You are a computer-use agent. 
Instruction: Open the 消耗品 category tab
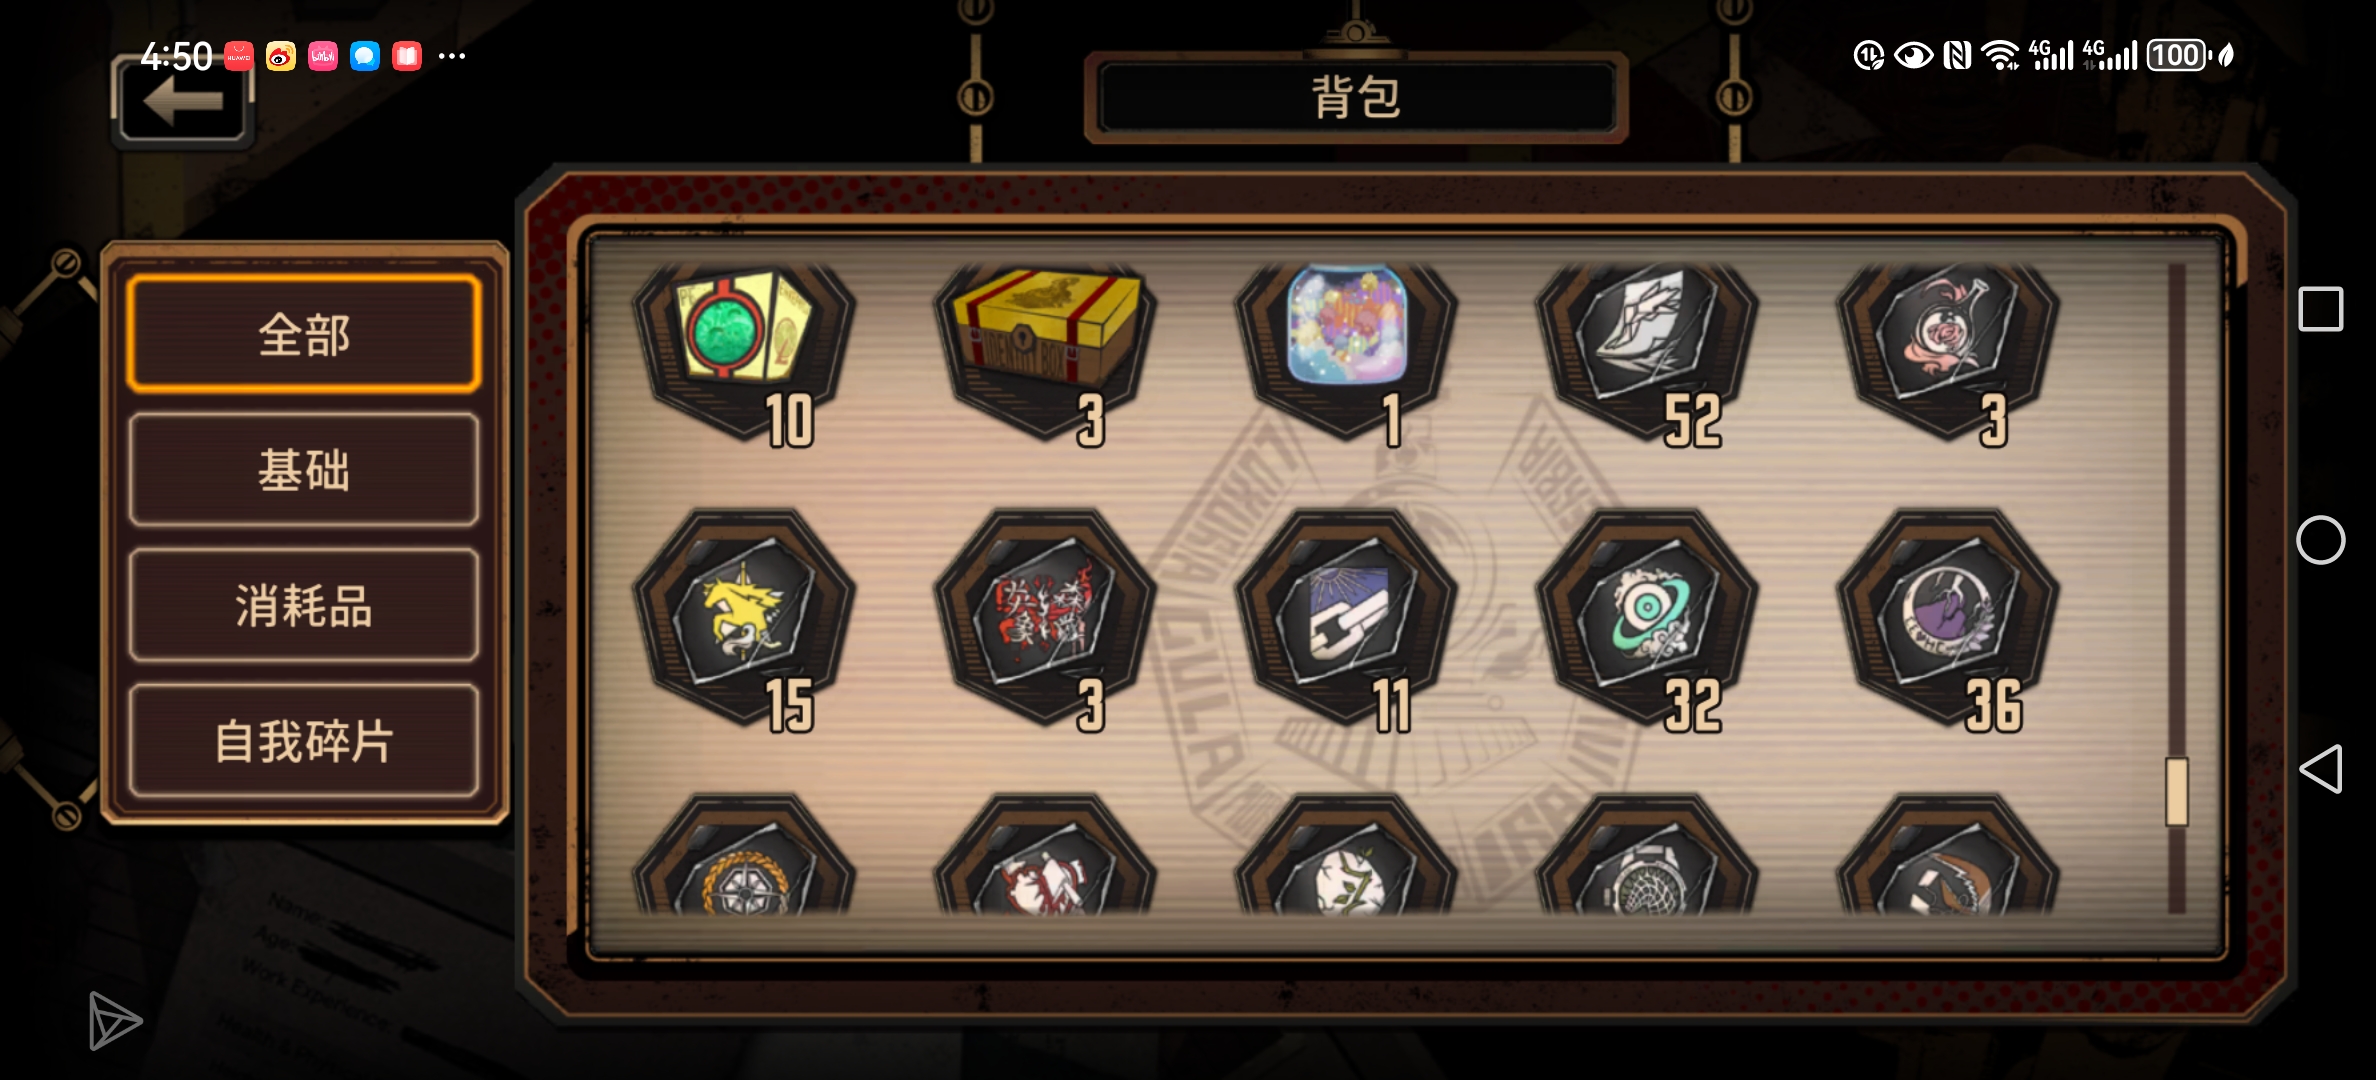point(304,605)
